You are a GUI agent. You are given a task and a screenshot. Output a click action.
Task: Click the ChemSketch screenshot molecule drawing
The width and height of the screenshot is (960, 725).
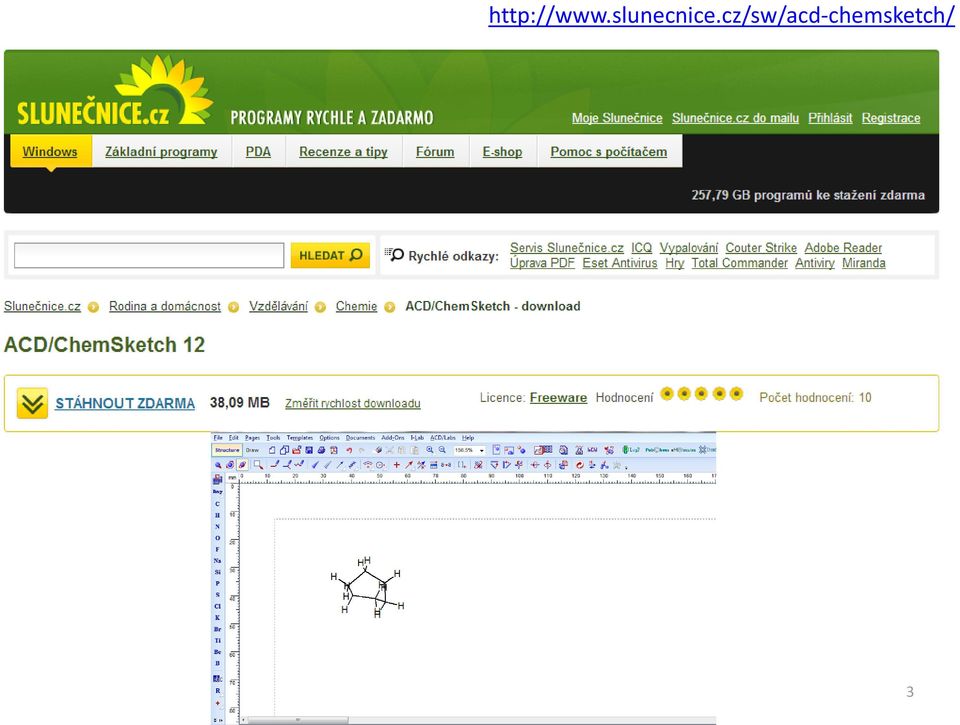pos(367,588)
